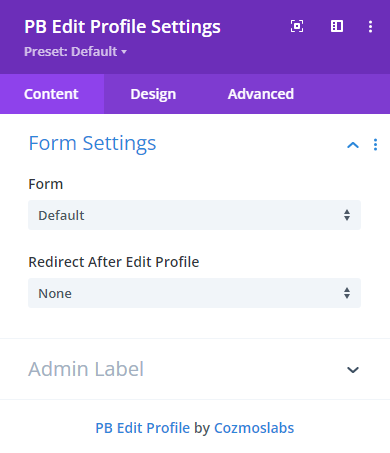This screenshot has height=453, width=390.
Task: Click the Form field label
Action: [x=46, y=184]
